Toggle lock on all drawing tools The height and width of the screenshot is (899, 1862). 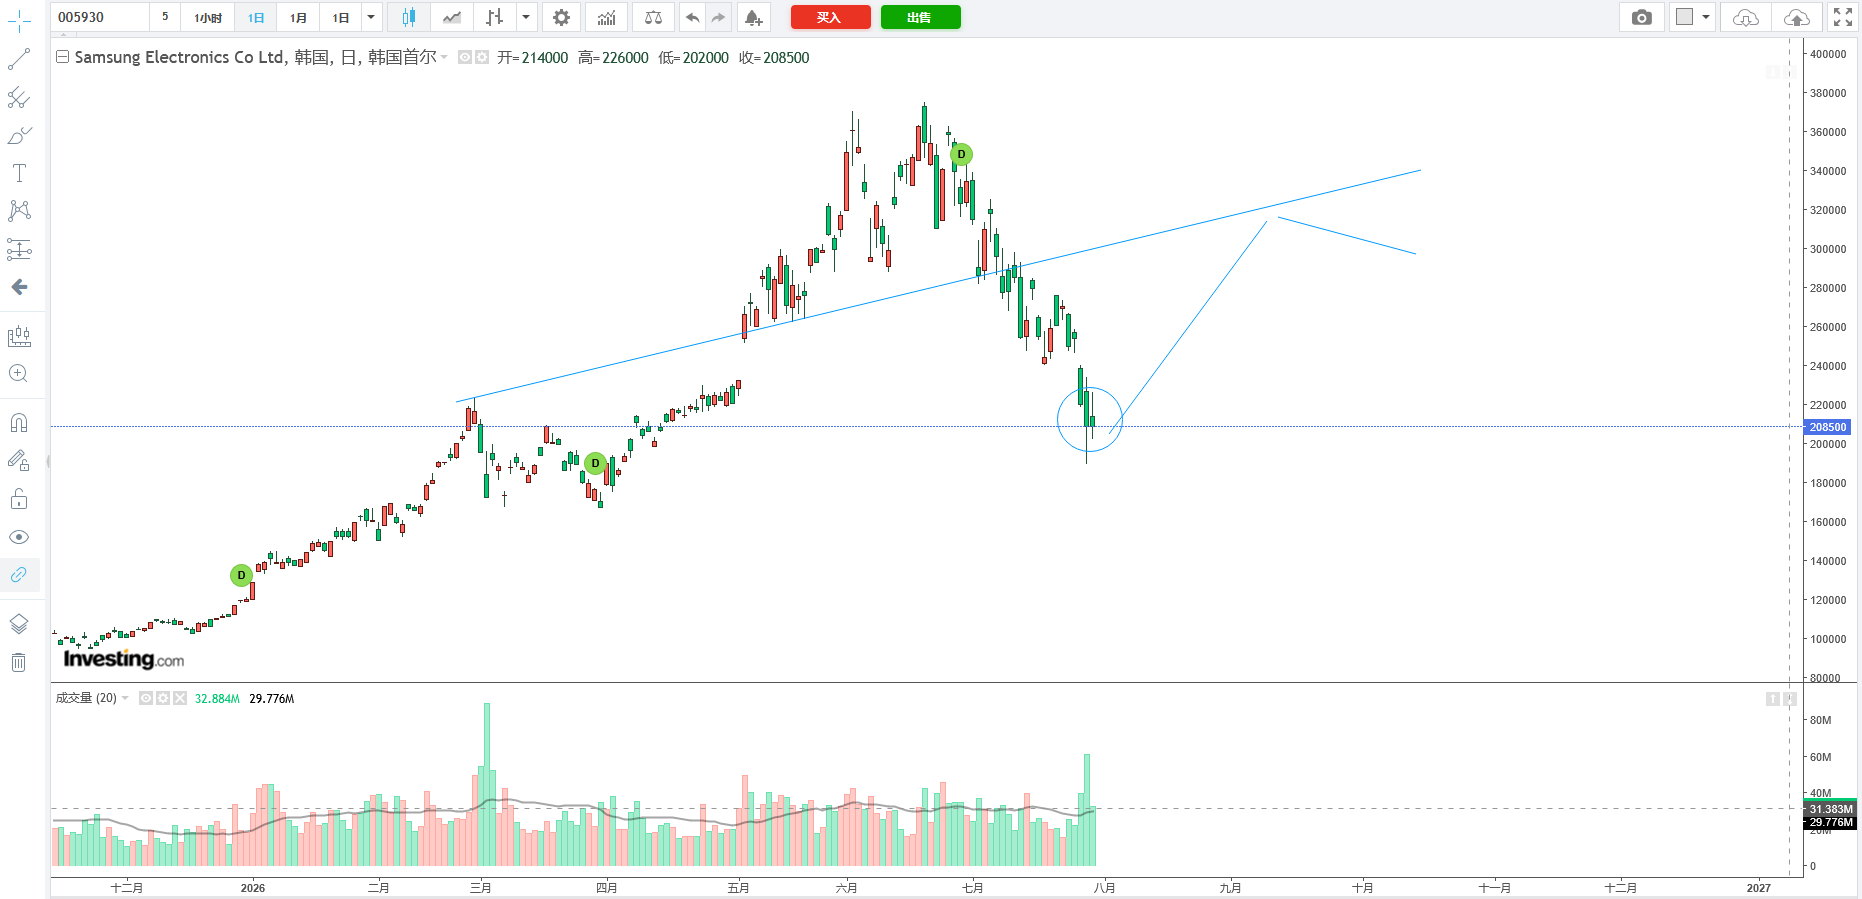(19, 499)
